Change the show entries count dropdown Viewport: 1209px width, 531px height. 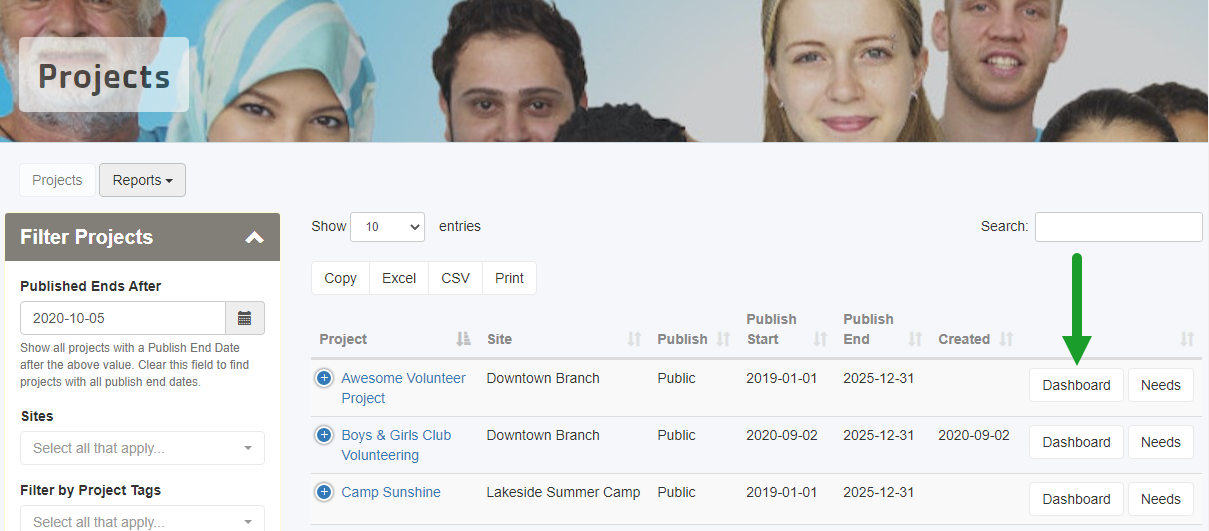(x=387, y=227)
